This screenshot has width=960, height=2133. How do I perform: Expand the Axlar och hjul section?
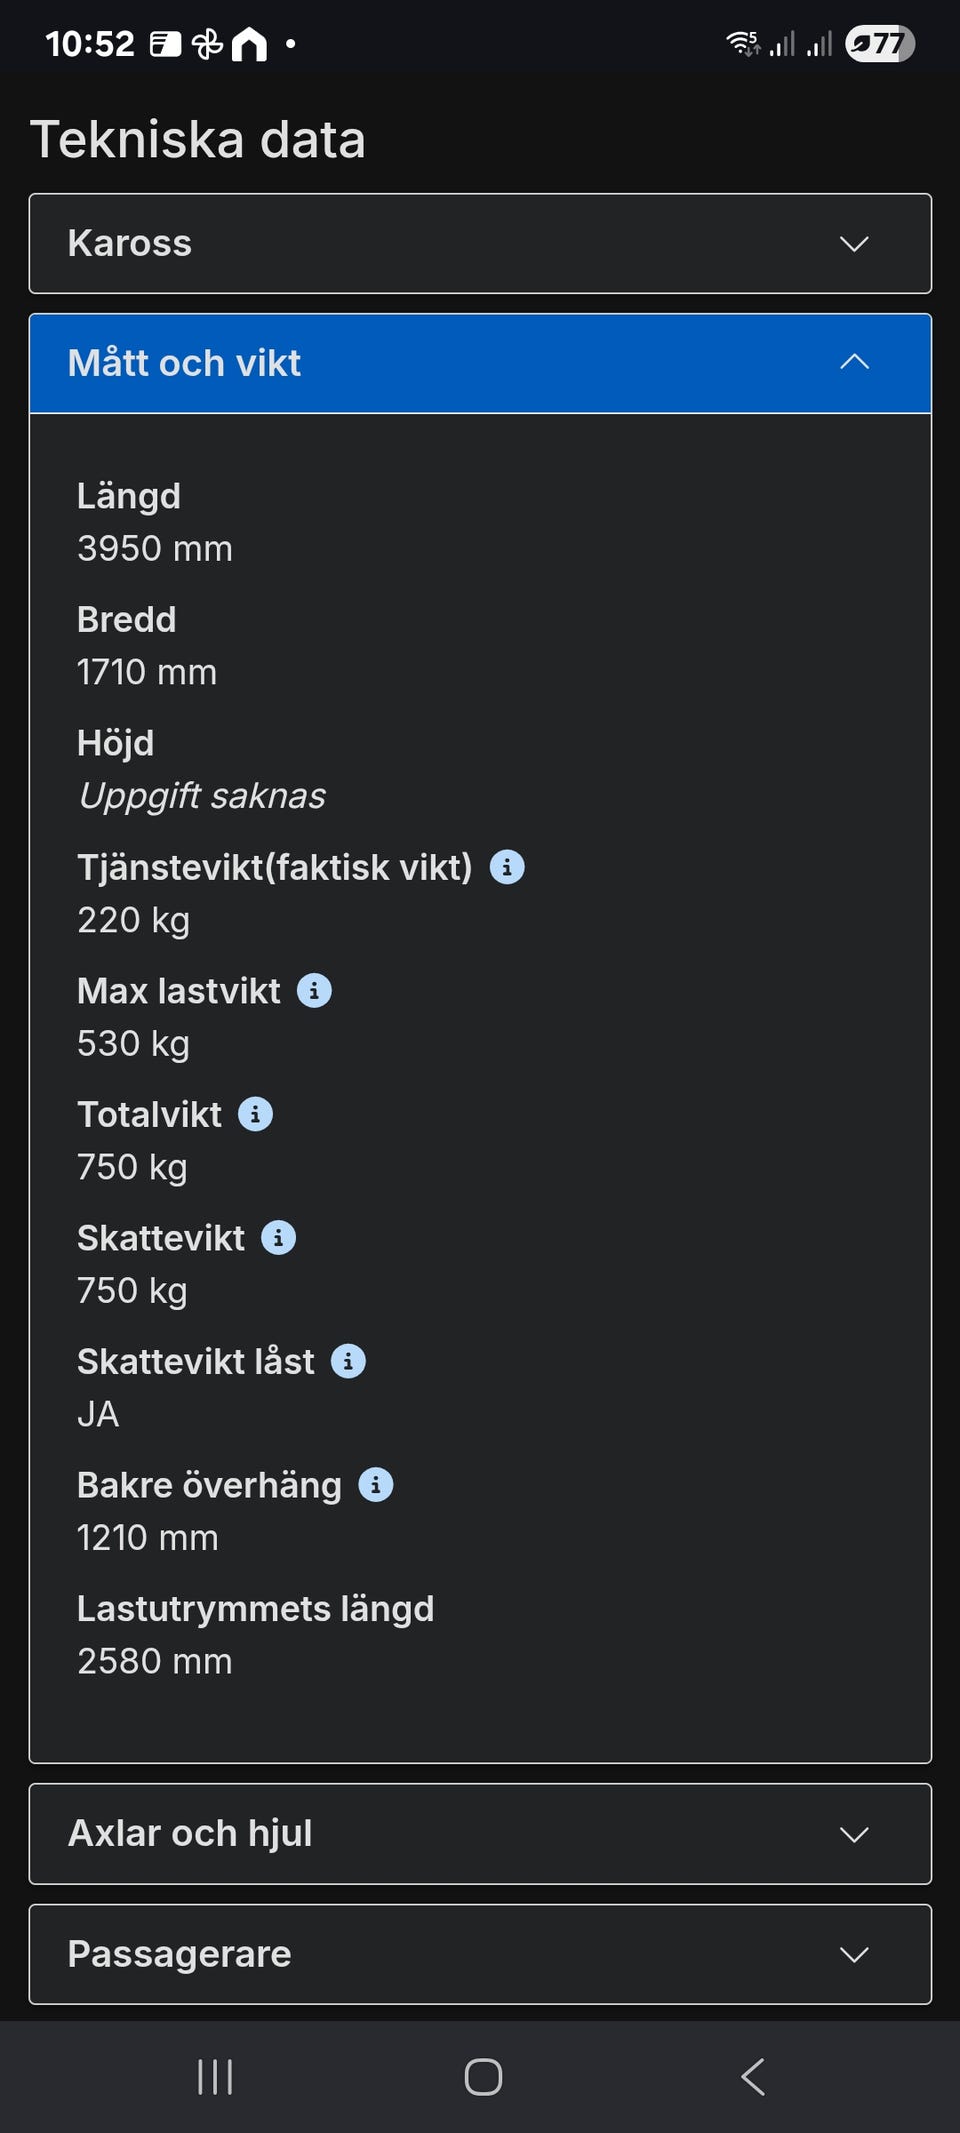coord(480,1834)
